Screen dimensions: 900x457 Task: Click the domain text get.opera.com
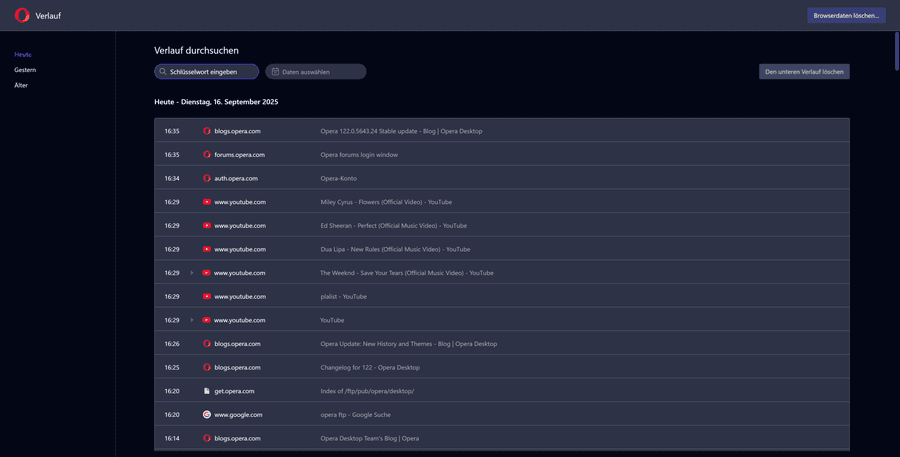pos(234,391)
